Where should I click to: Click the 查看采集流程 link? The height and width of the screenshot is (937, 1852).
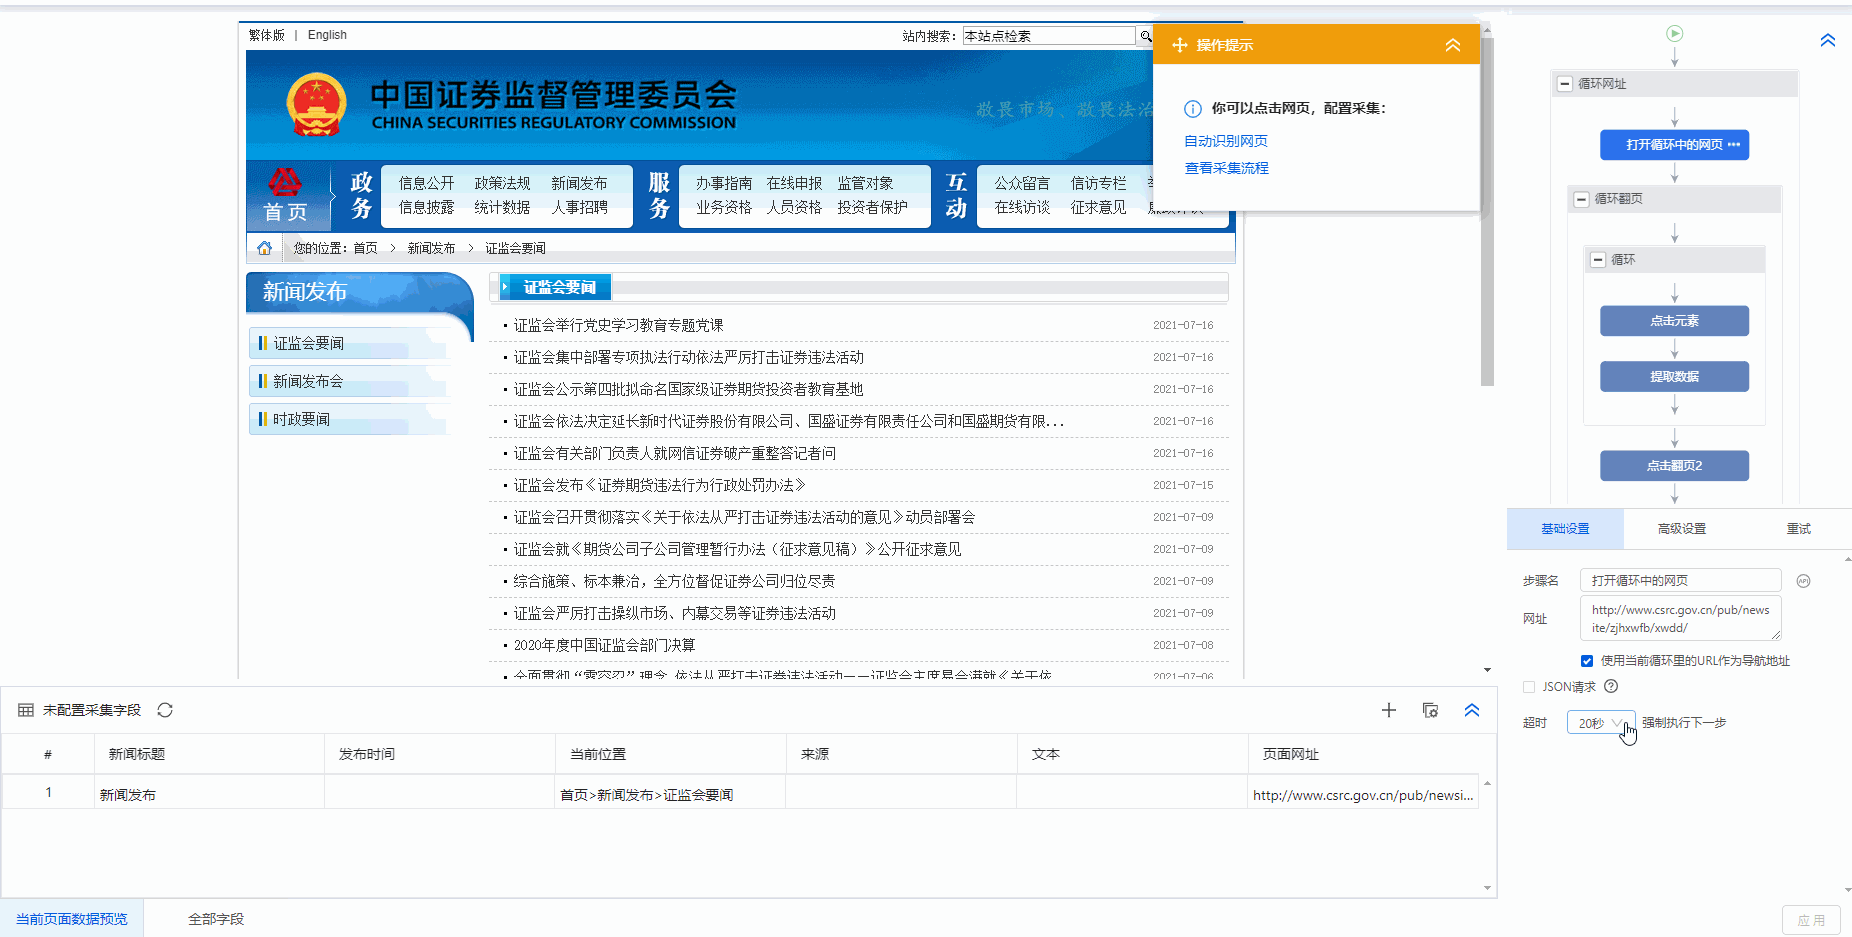click(x=1226, y=168)
